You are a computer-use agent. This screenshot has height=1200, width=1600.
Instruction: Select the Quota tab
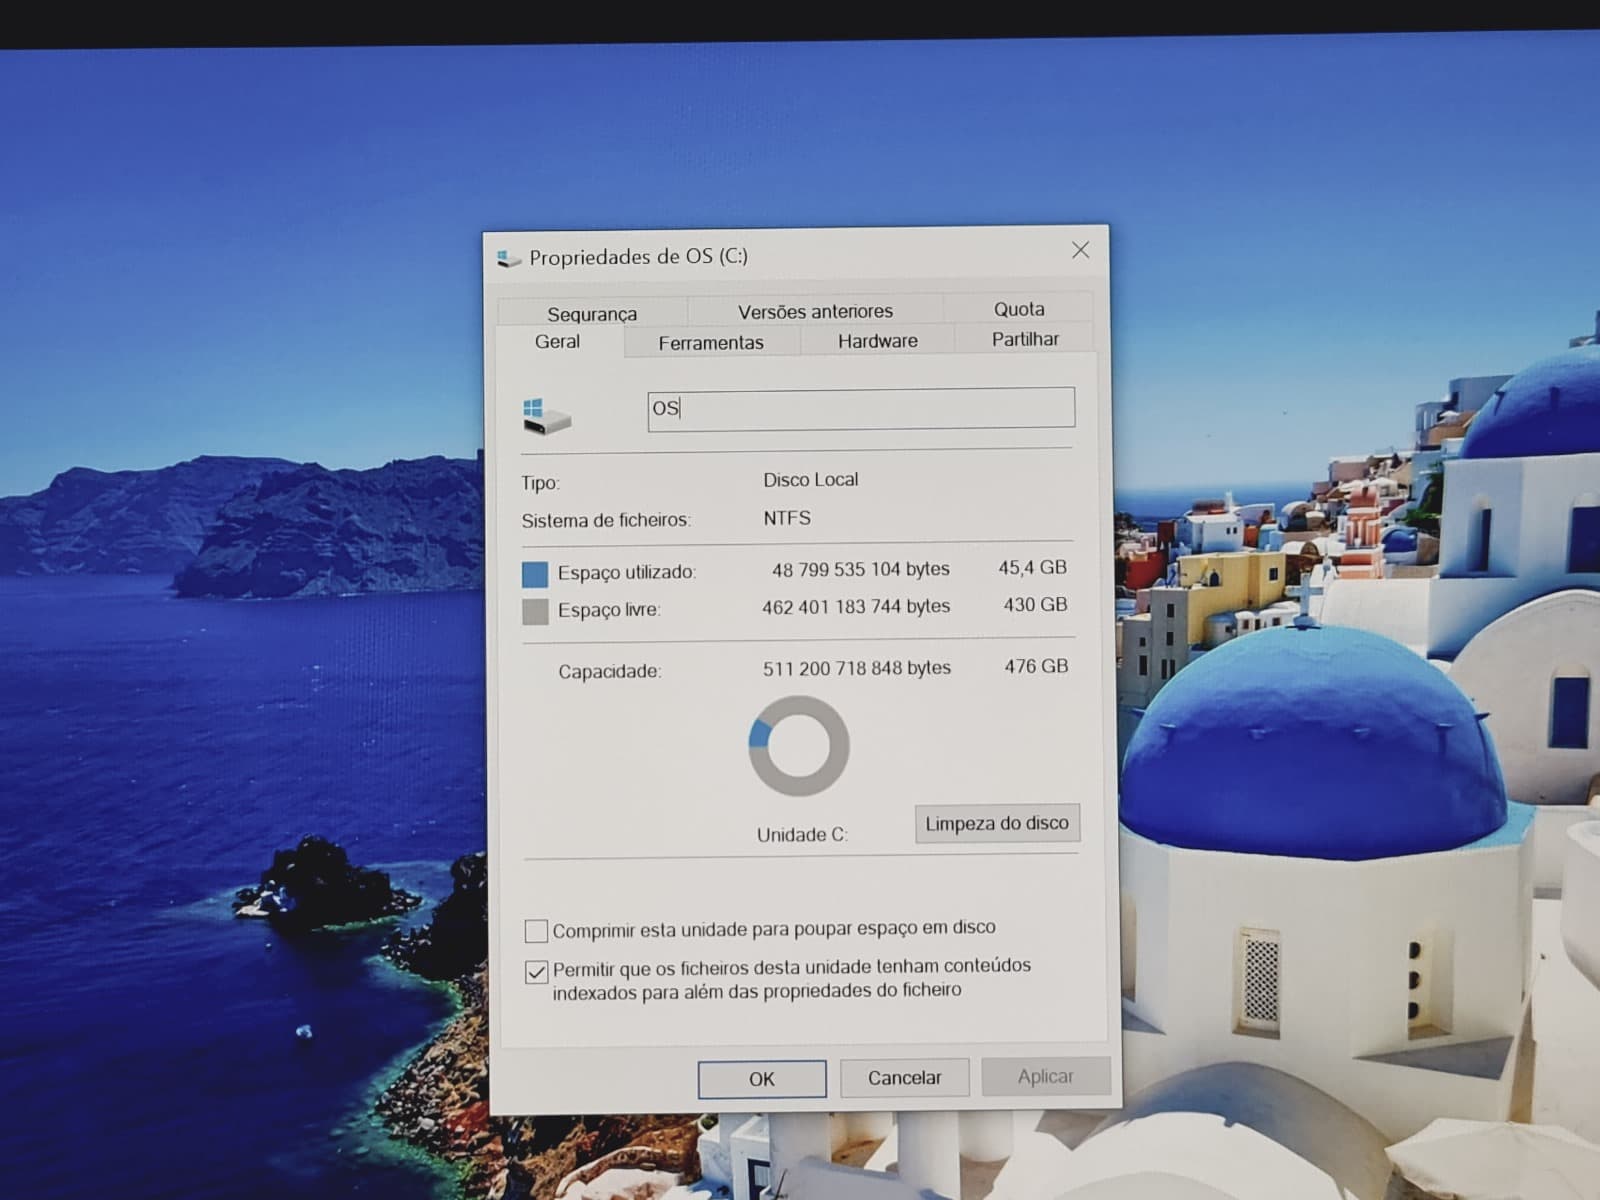[1019, 309]
